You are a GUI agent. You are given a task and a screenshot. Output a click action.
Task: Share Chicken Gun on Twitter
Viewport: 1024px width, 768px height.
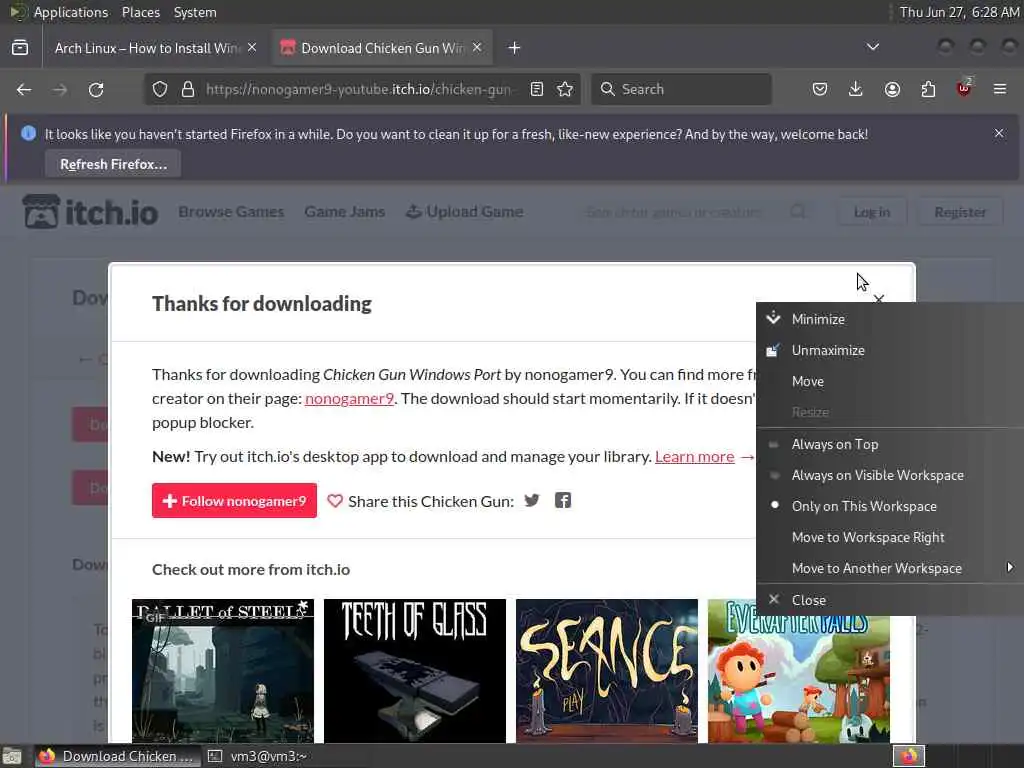point(532,500)
